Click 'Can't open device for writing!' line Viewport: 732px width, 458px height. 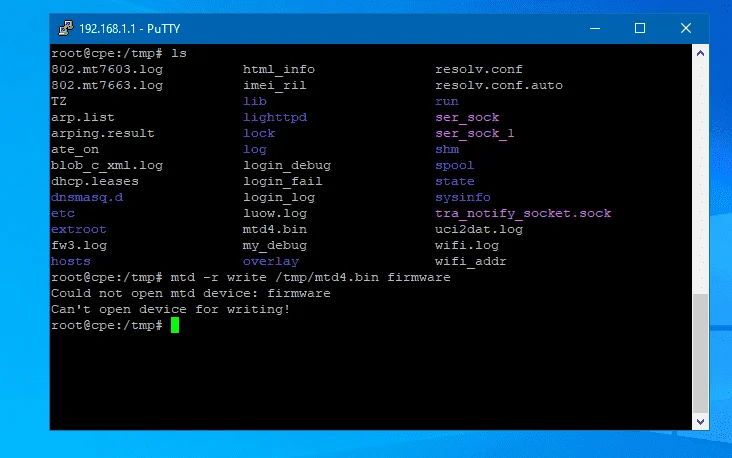pyautogui.click(x=170, y=309)
